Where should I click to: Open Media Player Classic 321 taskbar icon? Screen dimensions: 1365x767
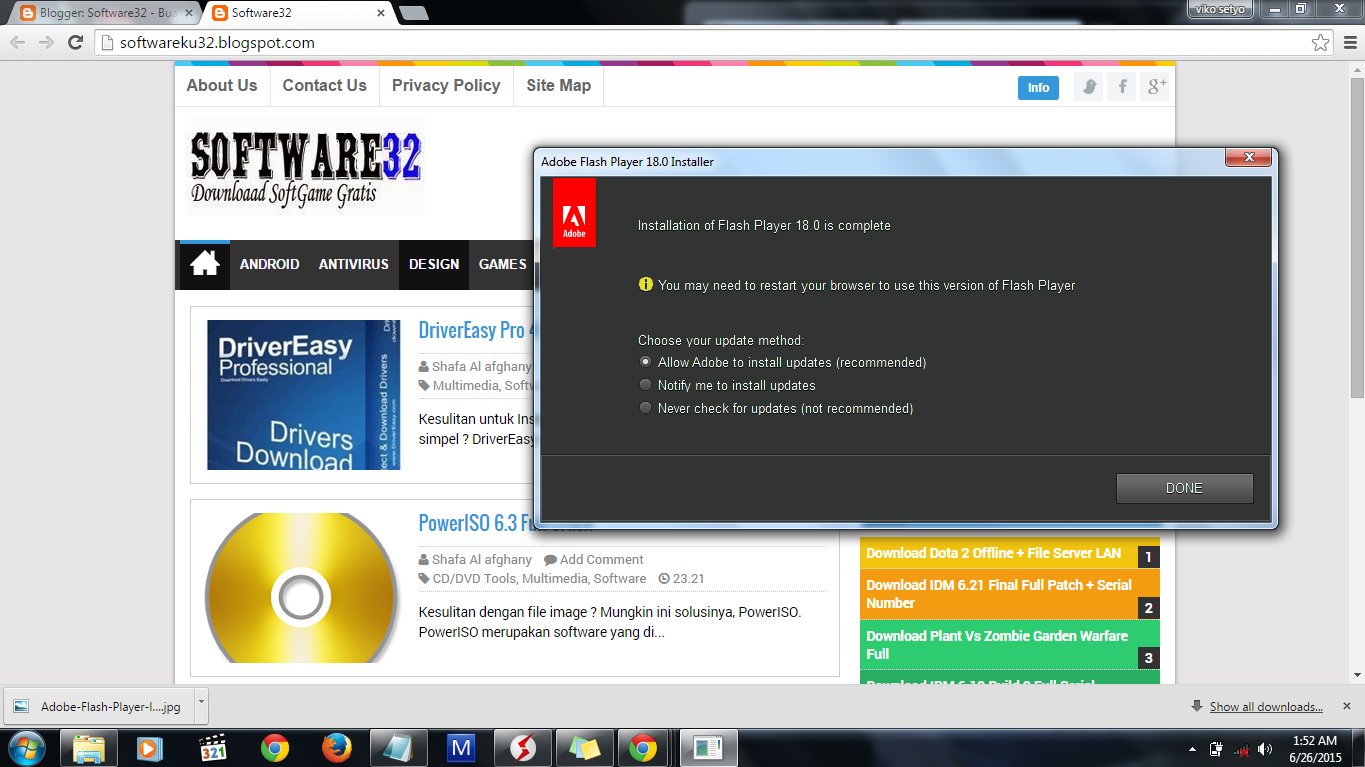pos(213,748)
